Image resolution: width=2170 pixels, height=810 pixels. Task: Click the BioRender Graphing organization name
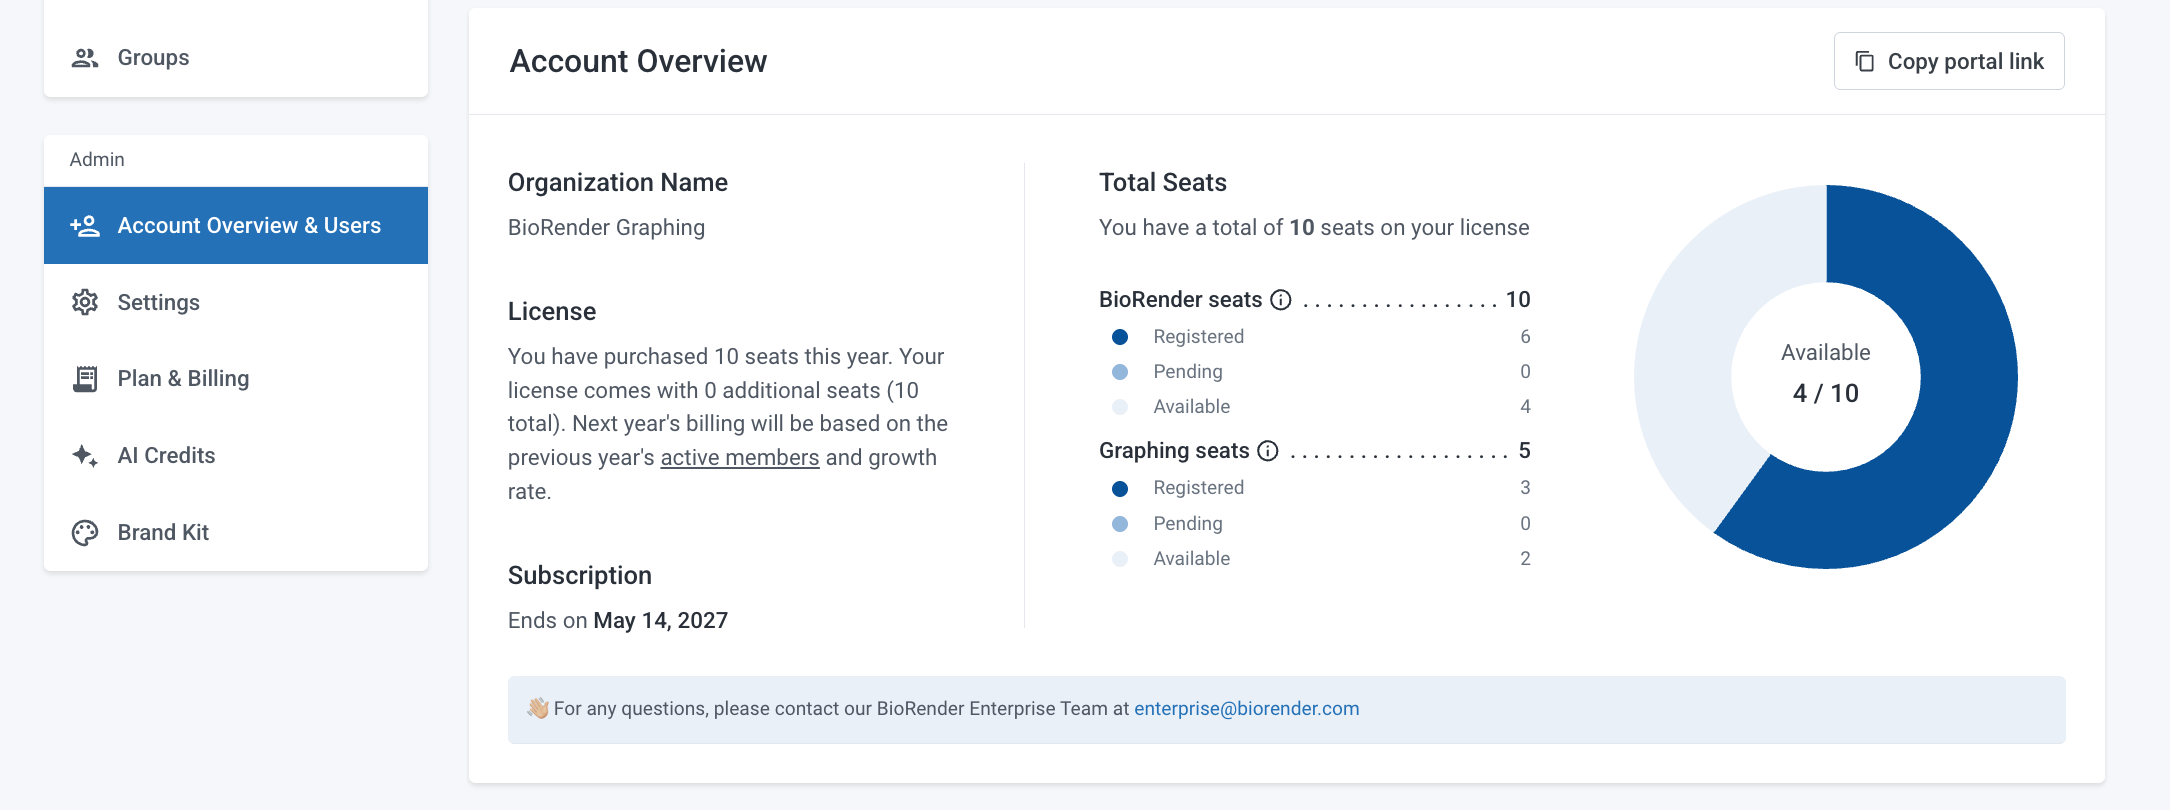[x=606, y=228]
